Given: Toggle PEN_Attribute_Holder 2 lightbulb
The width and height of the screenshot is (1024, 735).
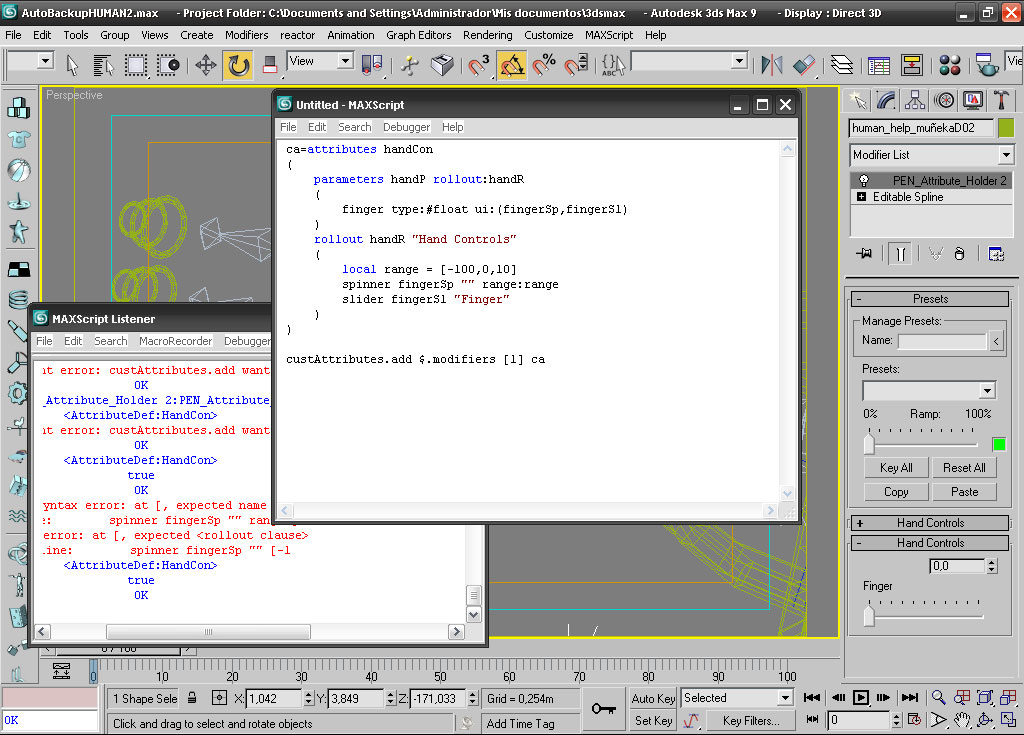Looking at the screenshot, I should pyautogui.click(x=863, y=180).
